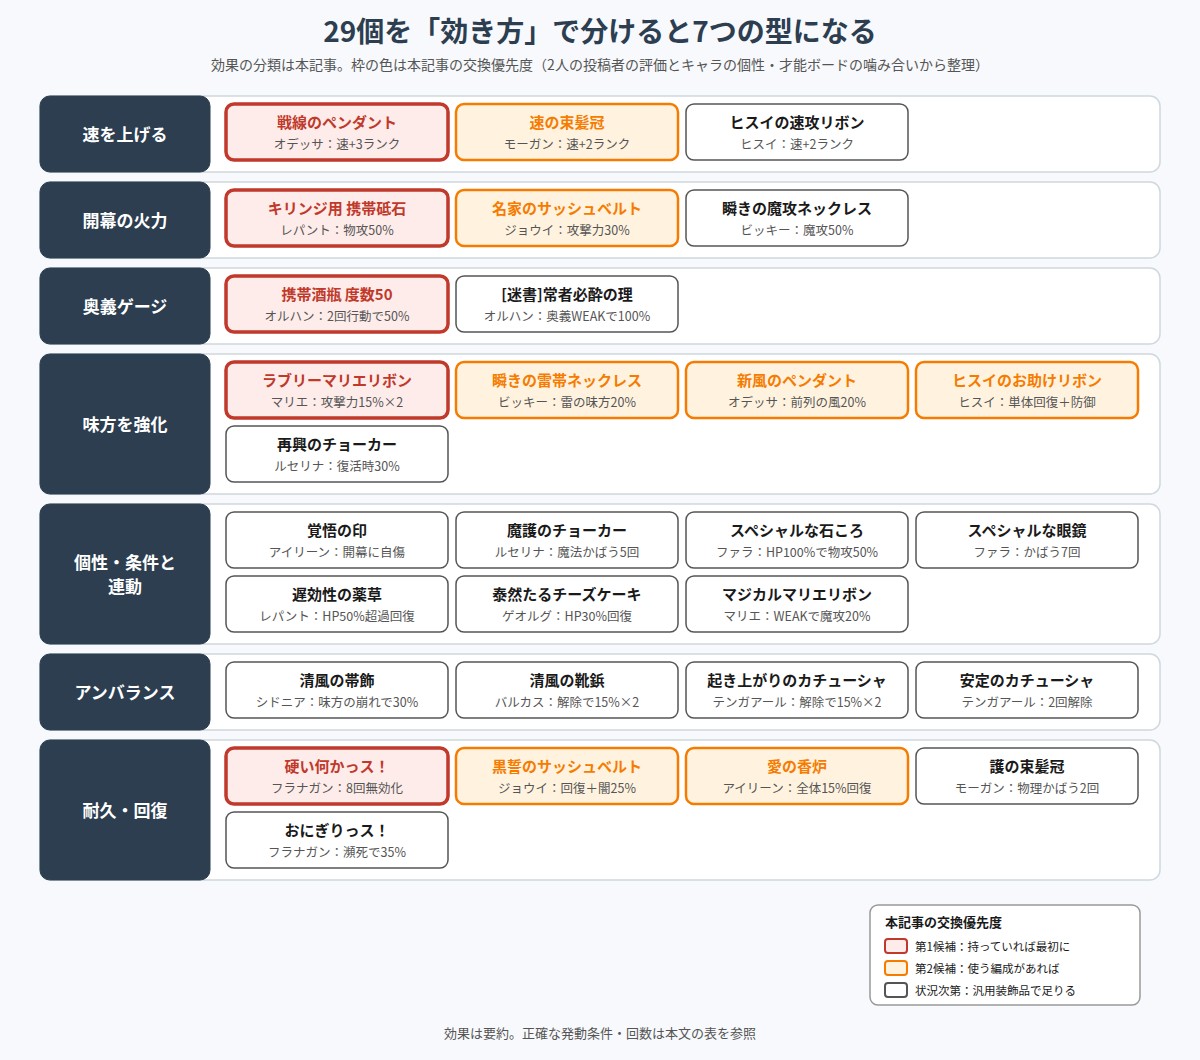Click the red 第1候補 legend swatch

click(896, 946)
